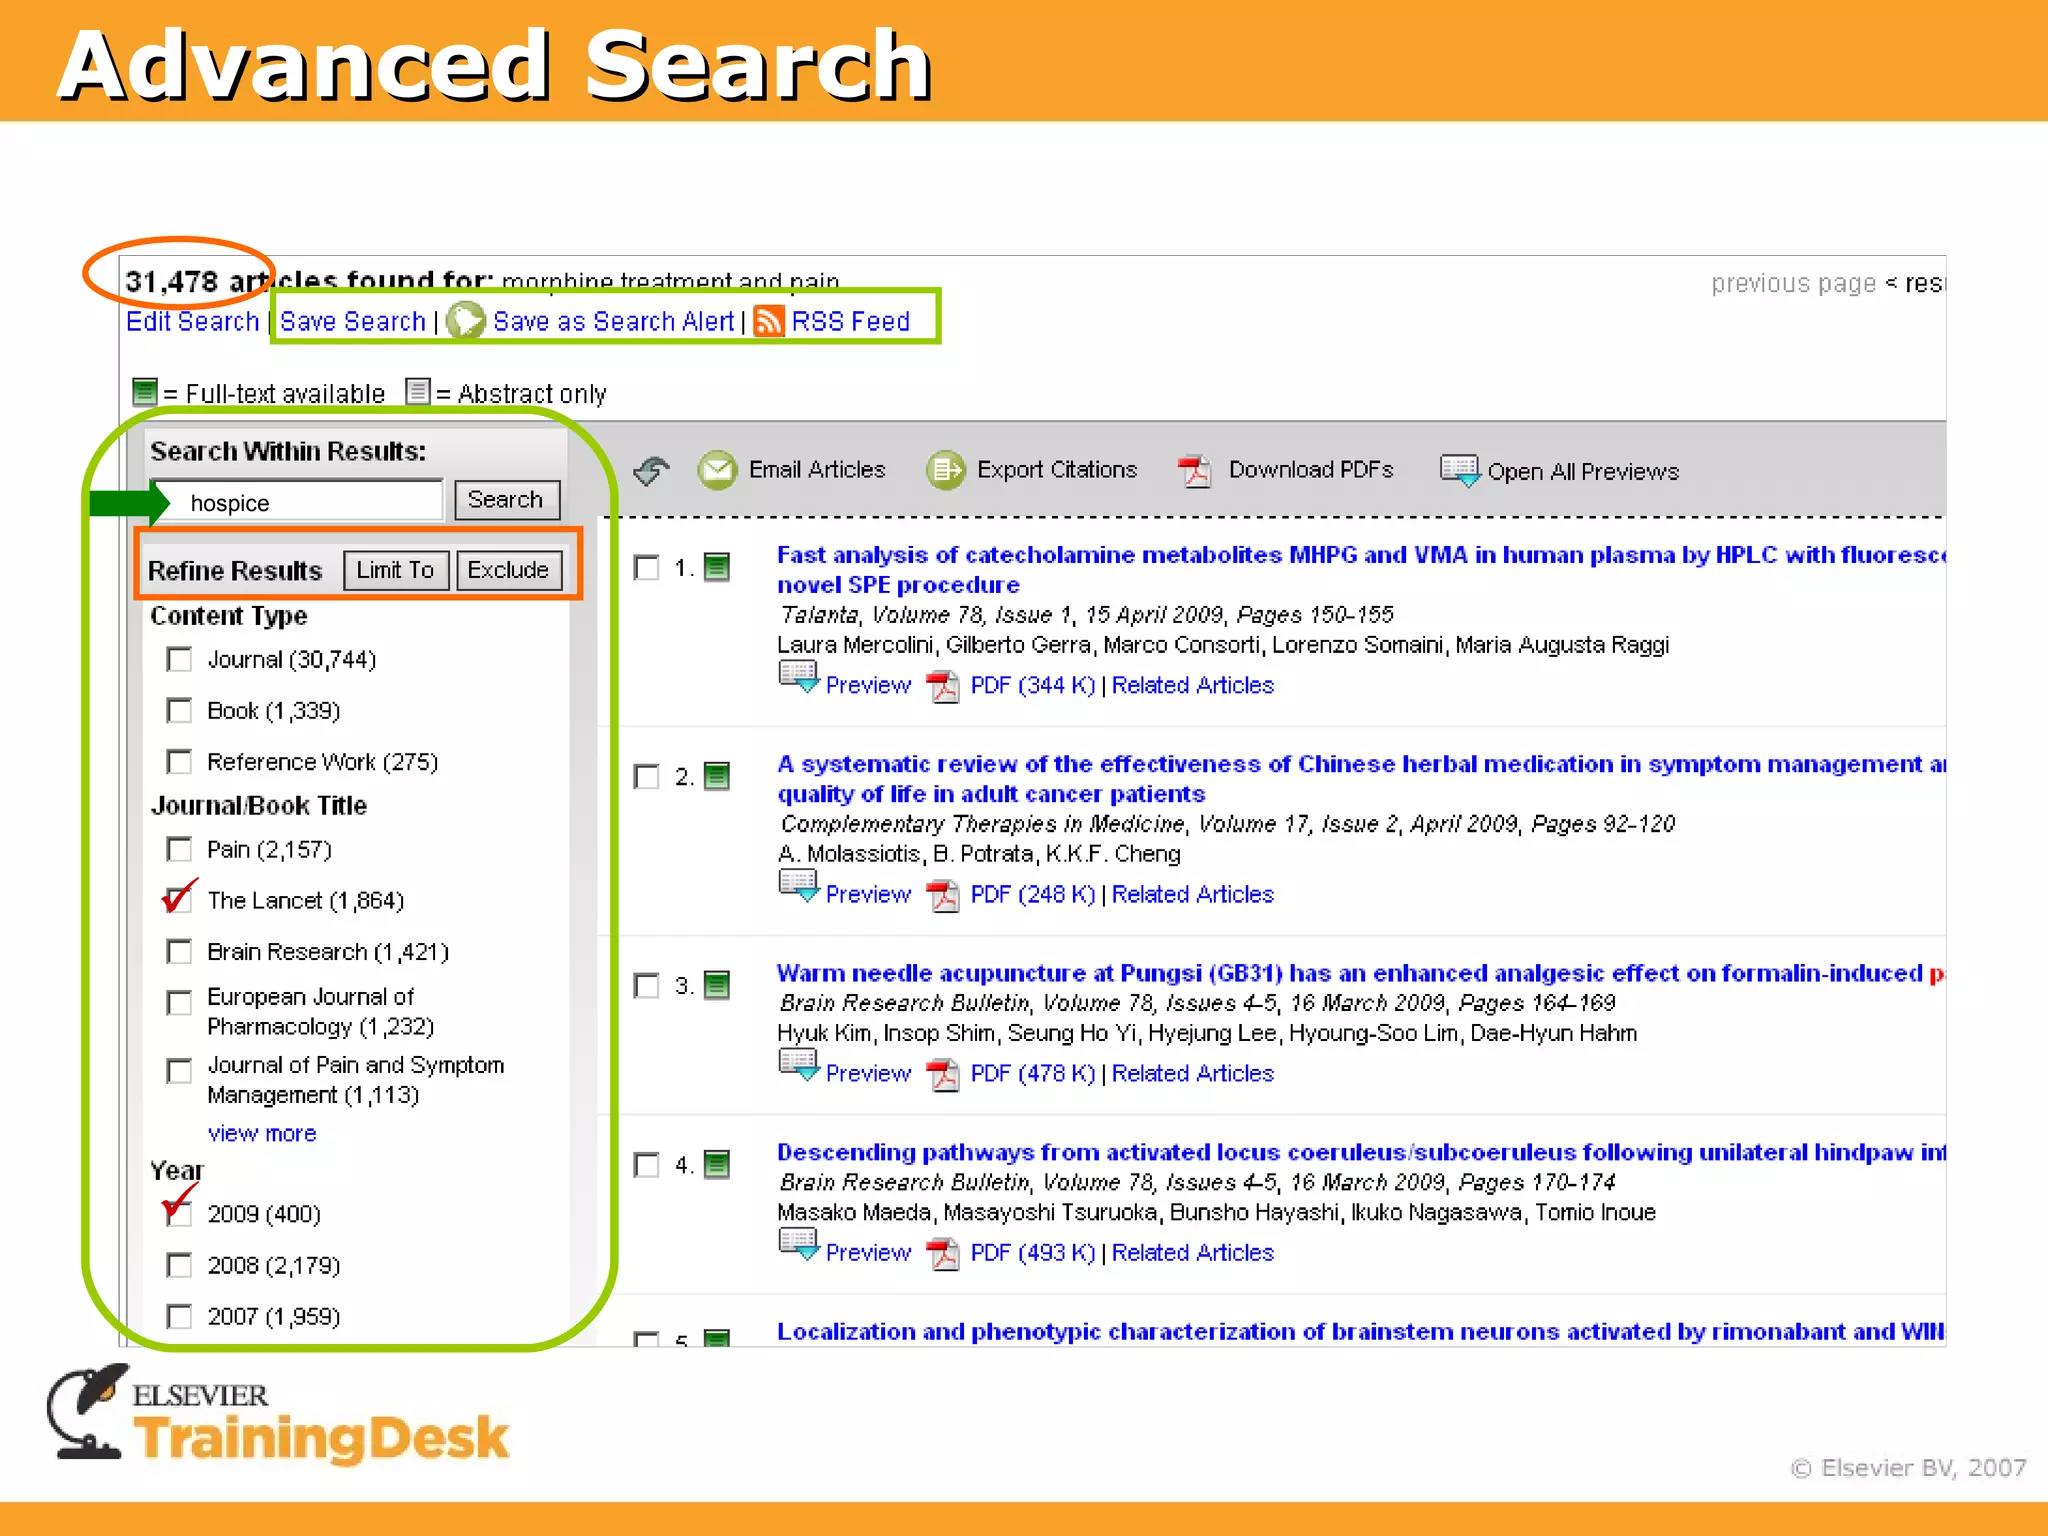This screenshot has width=2048, height=1536.
Task: Expand view more journal titles
Action: tap(262, 1134)
